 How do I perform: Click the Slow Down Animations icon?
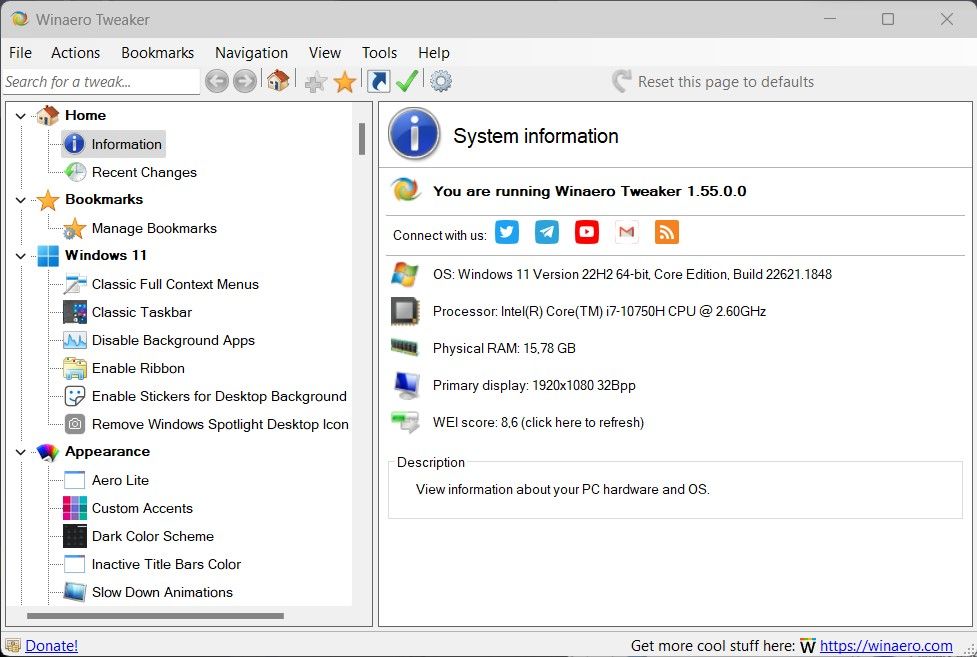click(x=75, y=592)
